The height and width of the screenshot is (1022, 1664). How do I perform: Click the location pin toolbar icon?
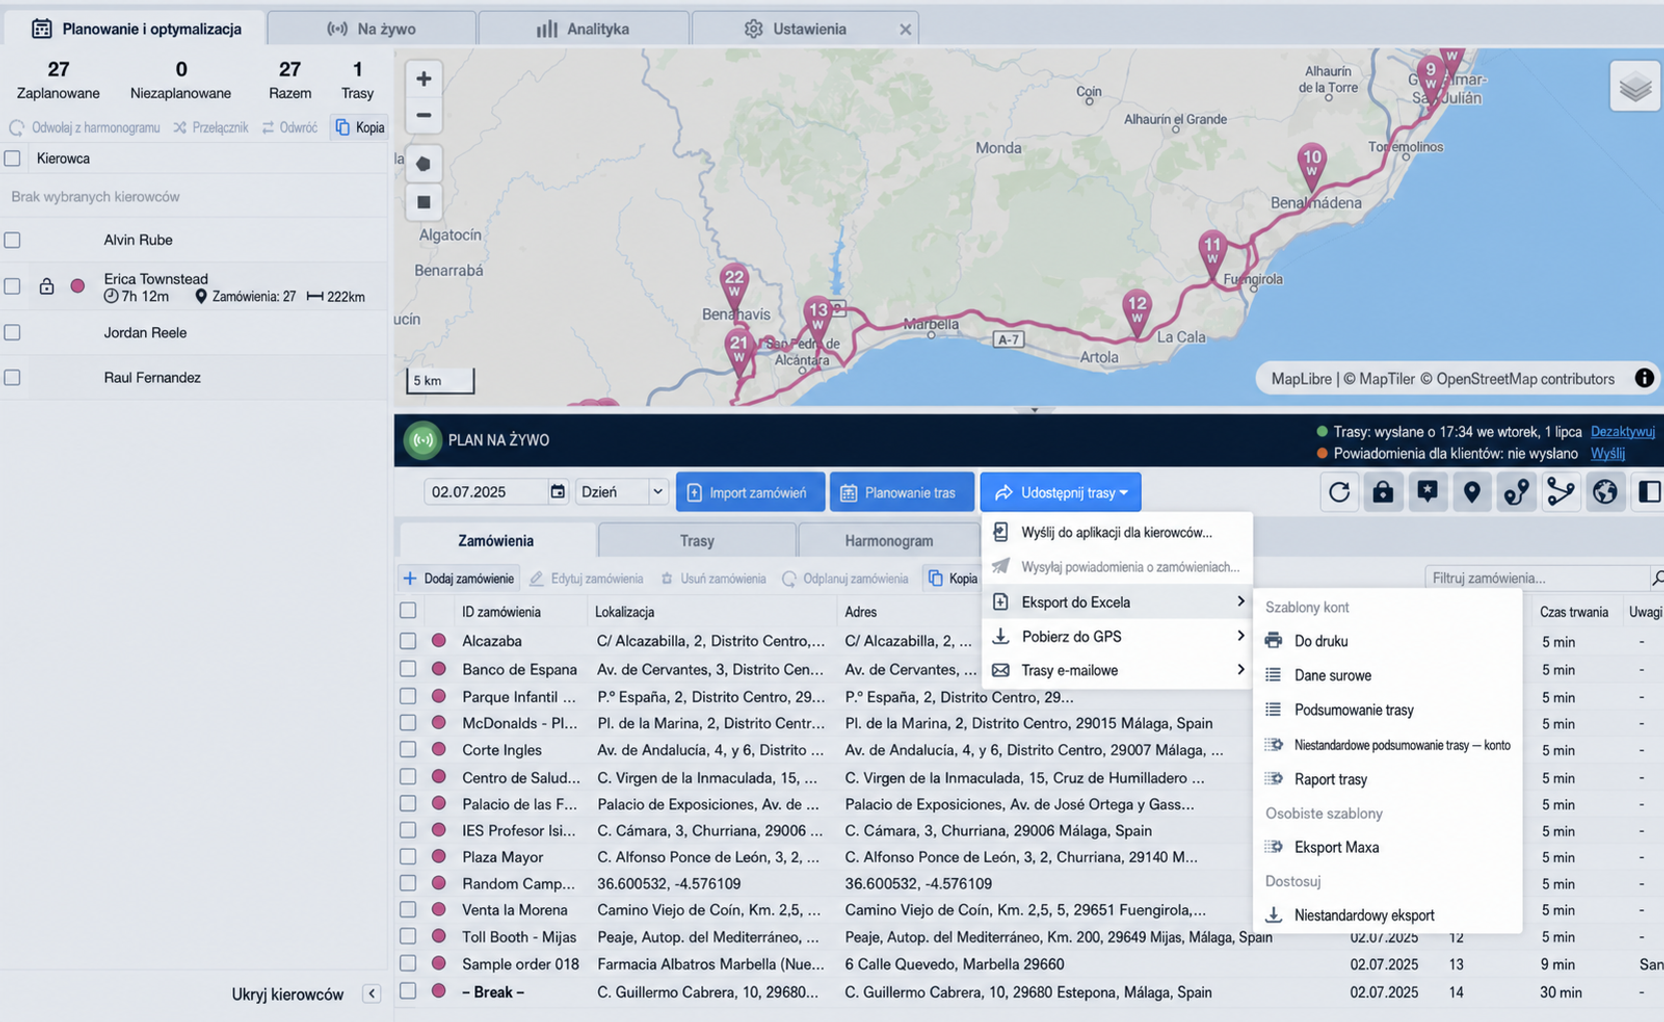point(1472,492)
